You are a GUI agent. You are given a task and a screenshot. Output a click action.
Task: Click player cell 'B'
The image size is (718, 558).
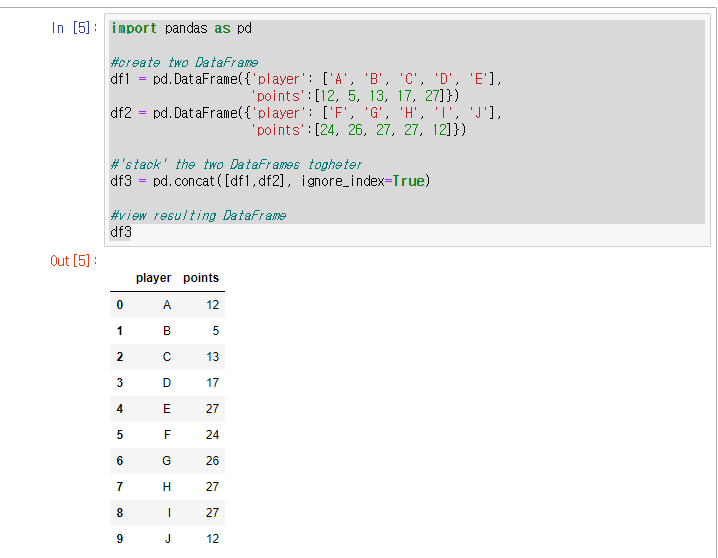[x=167, y=331]
